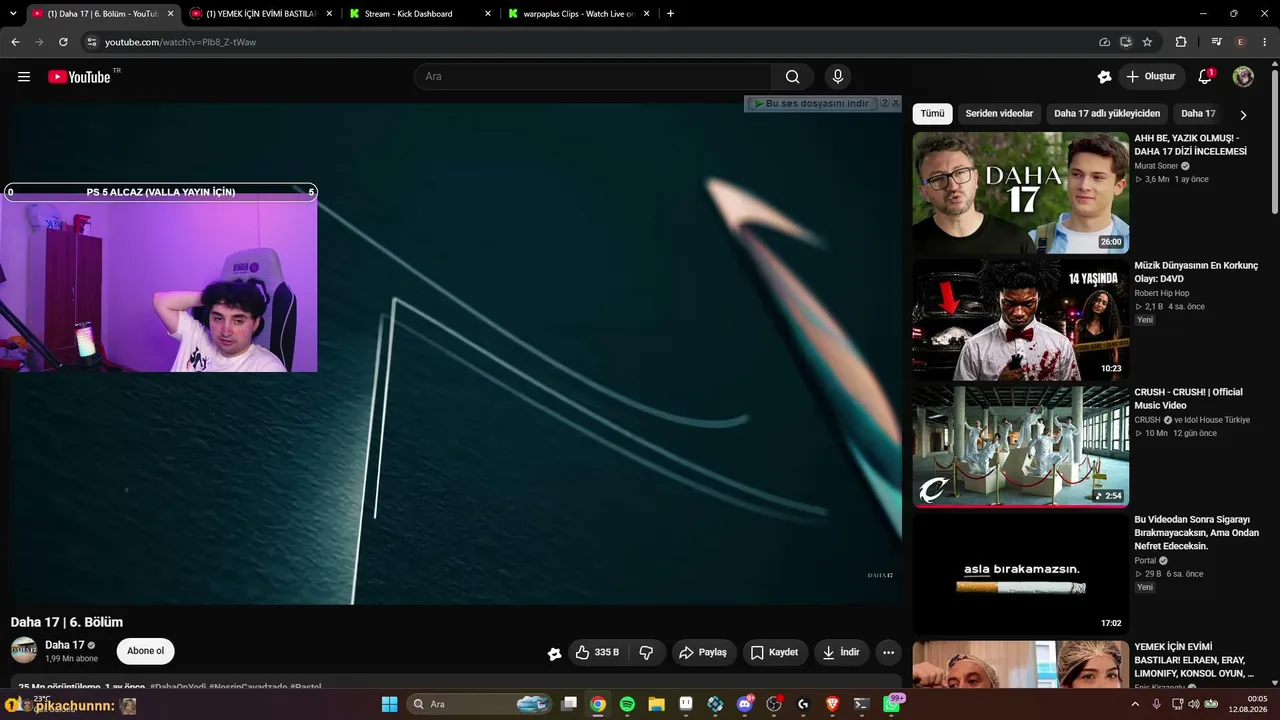Start voice search with the microphone icon
The height and width of the screenshot is (720, 1280).
(838, 77)
